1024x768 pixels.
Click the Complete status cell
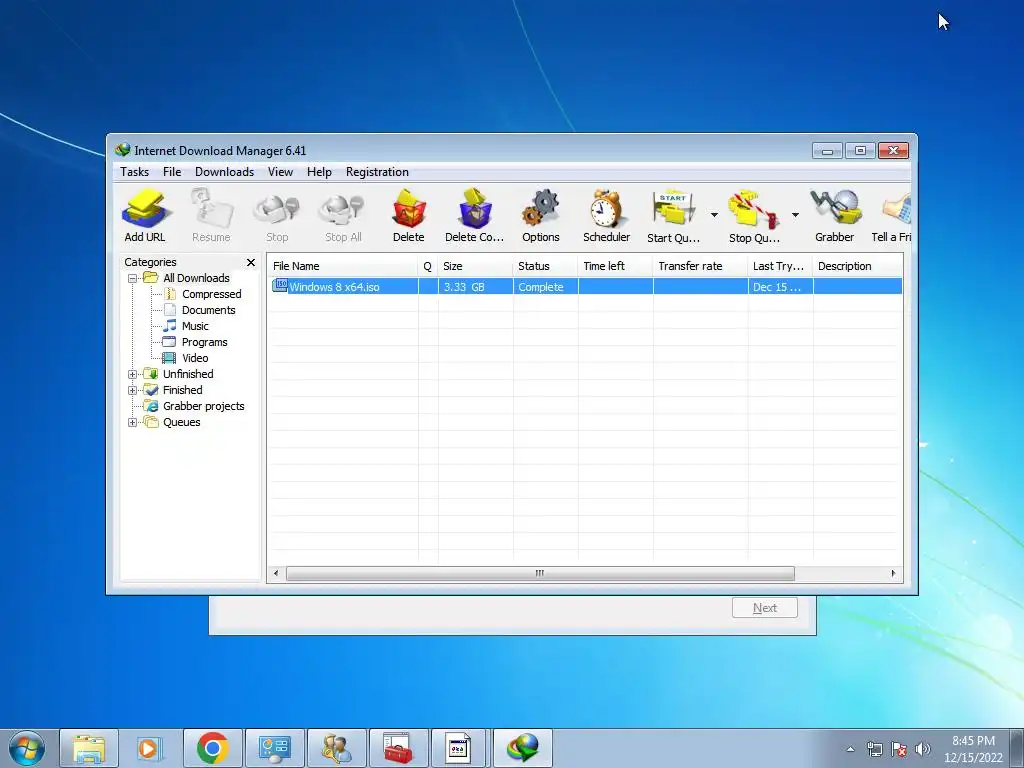pos(545,287)
